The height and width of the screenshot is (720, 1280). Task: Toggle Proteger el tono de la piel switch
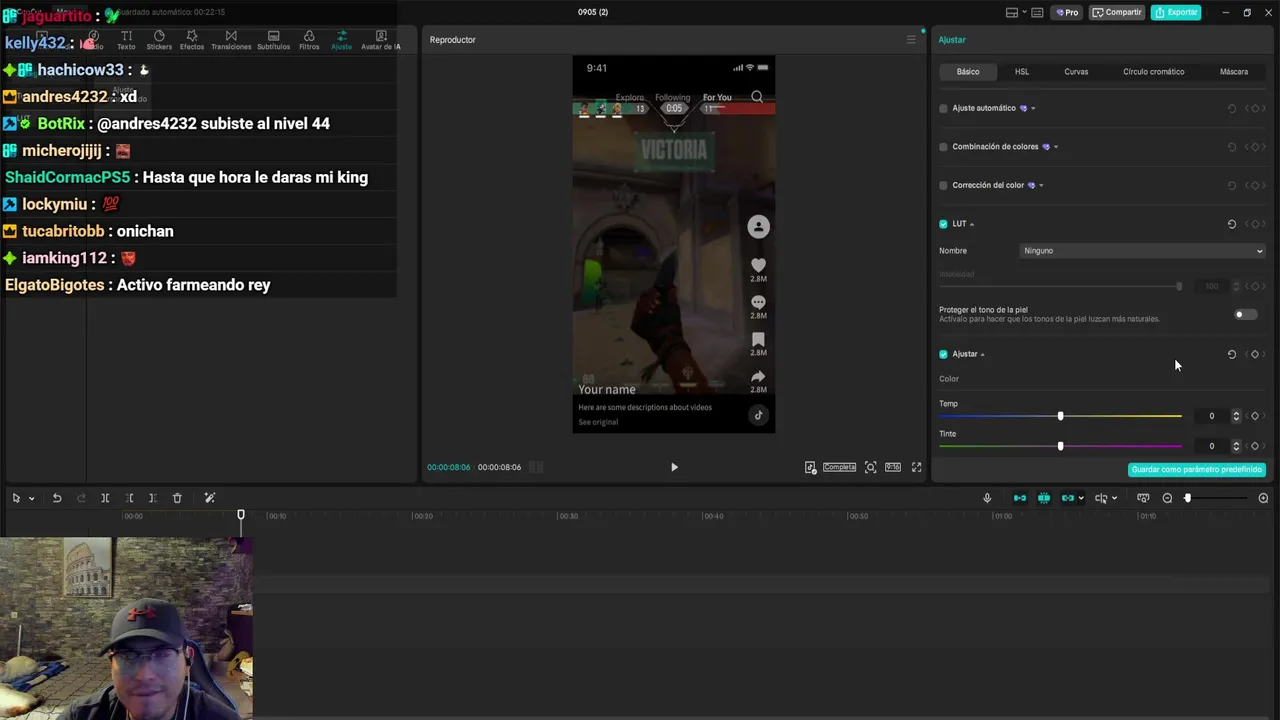point(1245,314)
